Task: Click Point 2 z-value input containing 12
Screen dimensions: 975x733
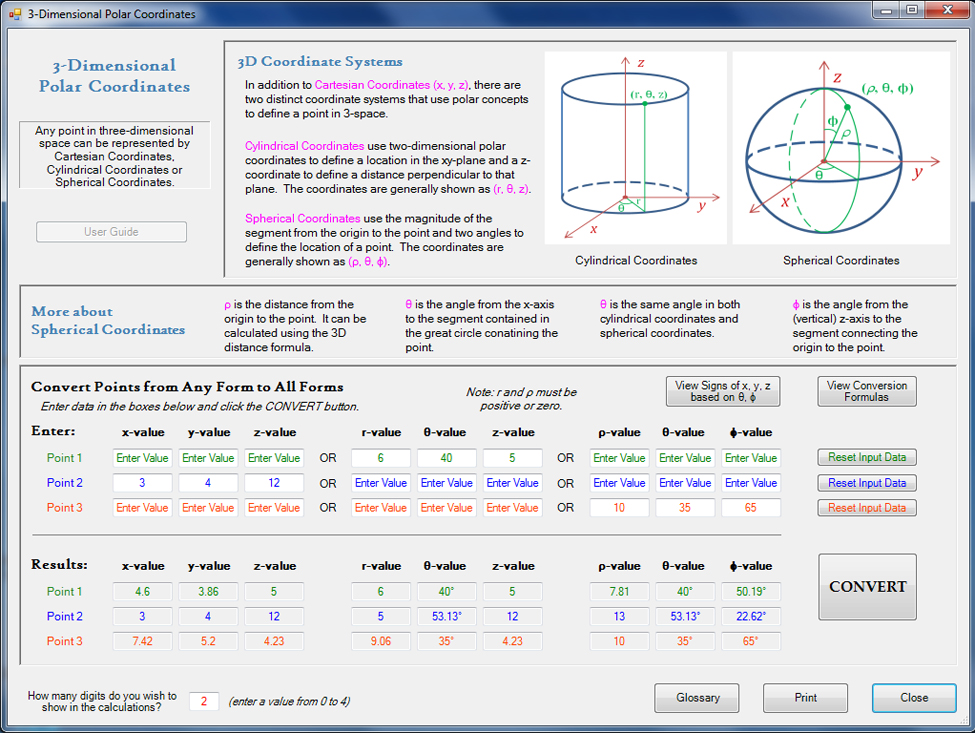Action: tap(274, 483)
